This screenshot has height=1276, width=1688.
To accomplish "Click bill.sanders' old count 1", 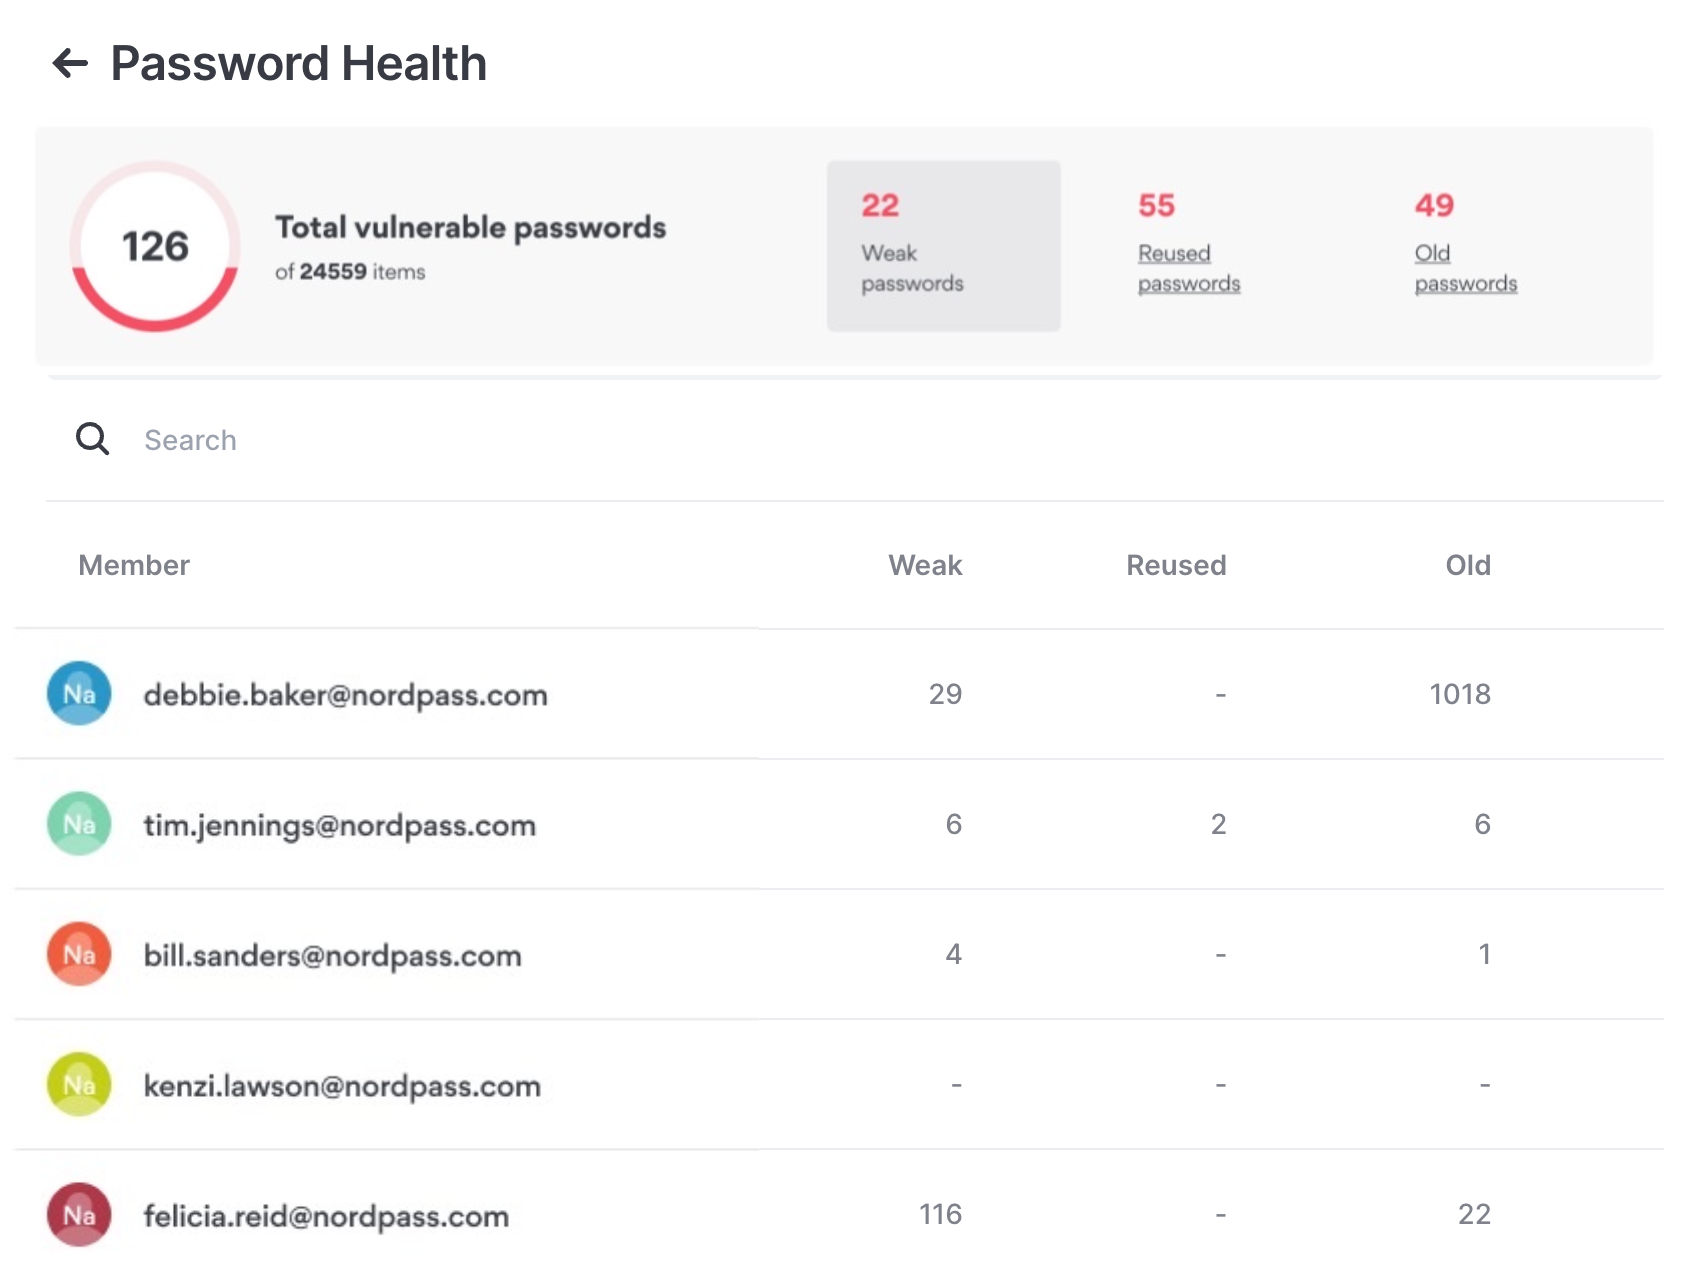I will click(x=1485, y=954).
